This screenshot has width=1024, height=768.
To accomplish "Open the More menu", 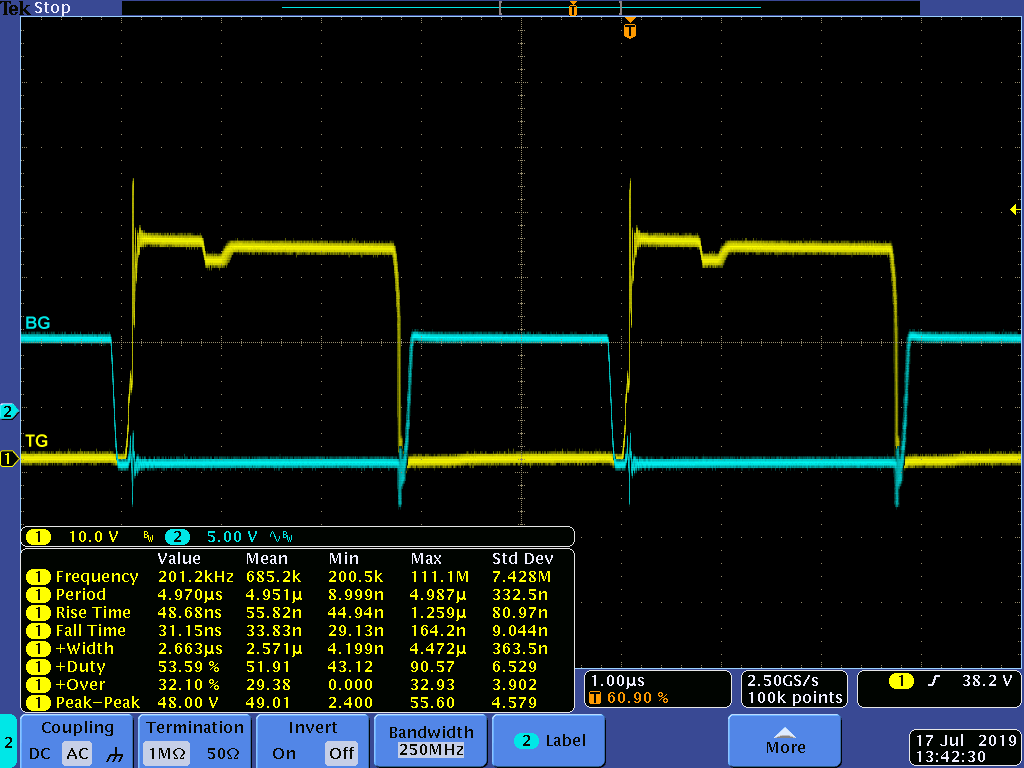I will click(x=784, y=741).
